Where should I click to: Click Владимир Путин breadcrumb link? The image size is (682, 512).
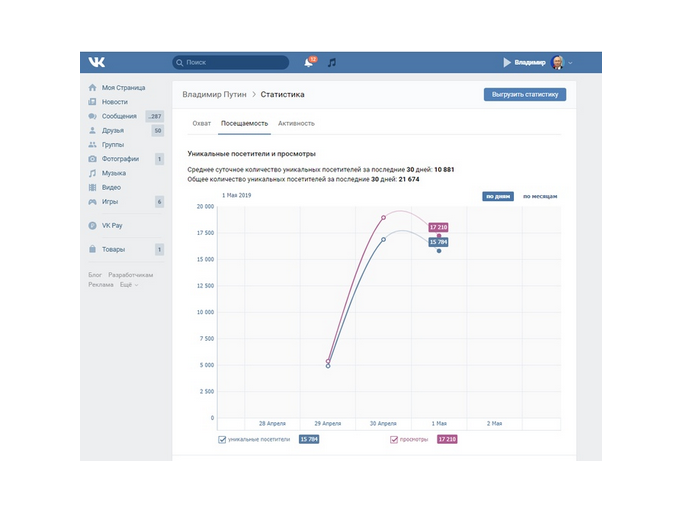click(214, 94)
